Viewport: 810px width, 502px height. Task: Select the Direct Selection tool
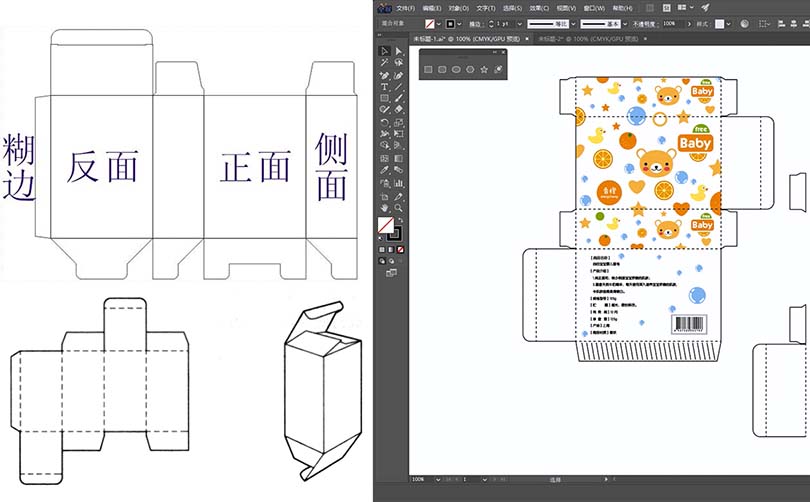coord(398,51)
